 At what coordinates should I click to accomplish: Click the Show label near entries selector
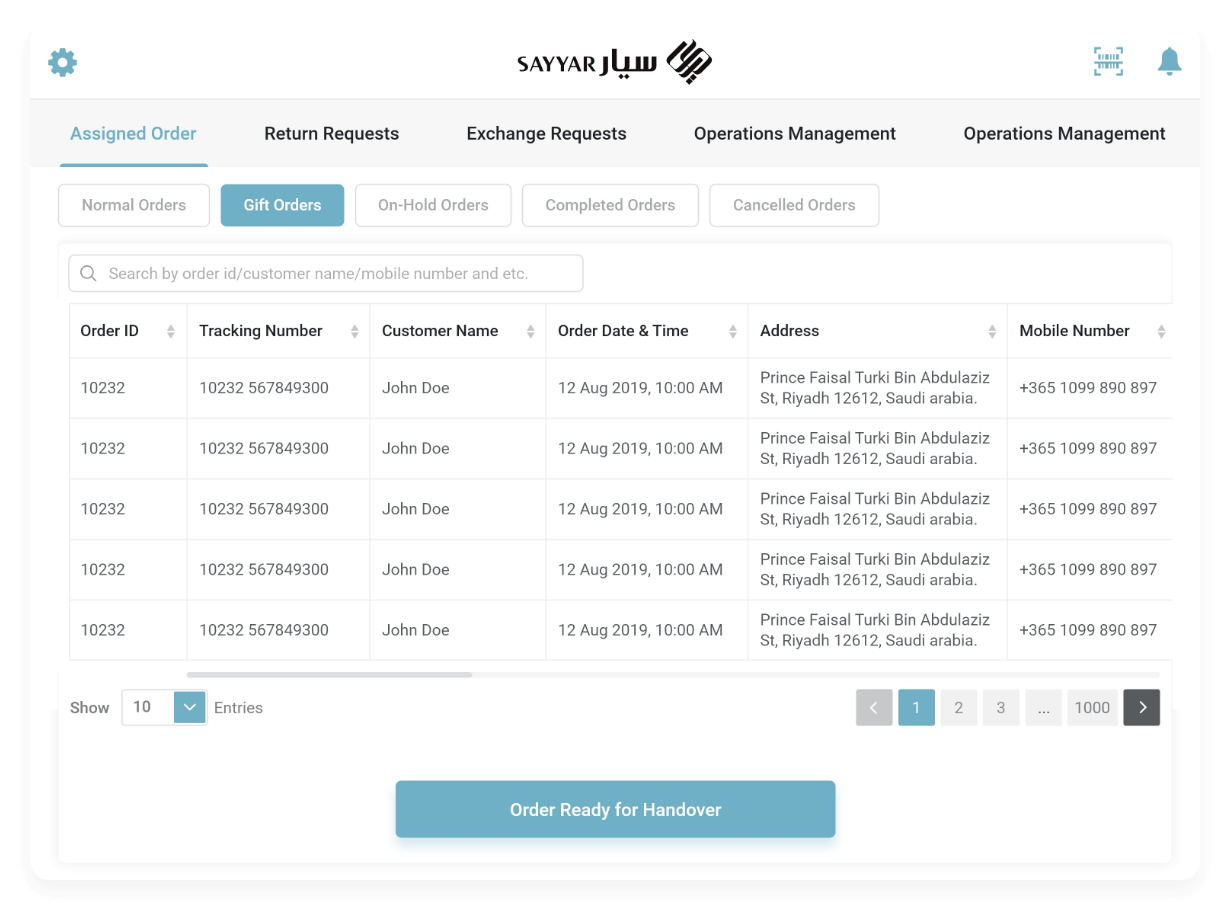coord(90,707)
